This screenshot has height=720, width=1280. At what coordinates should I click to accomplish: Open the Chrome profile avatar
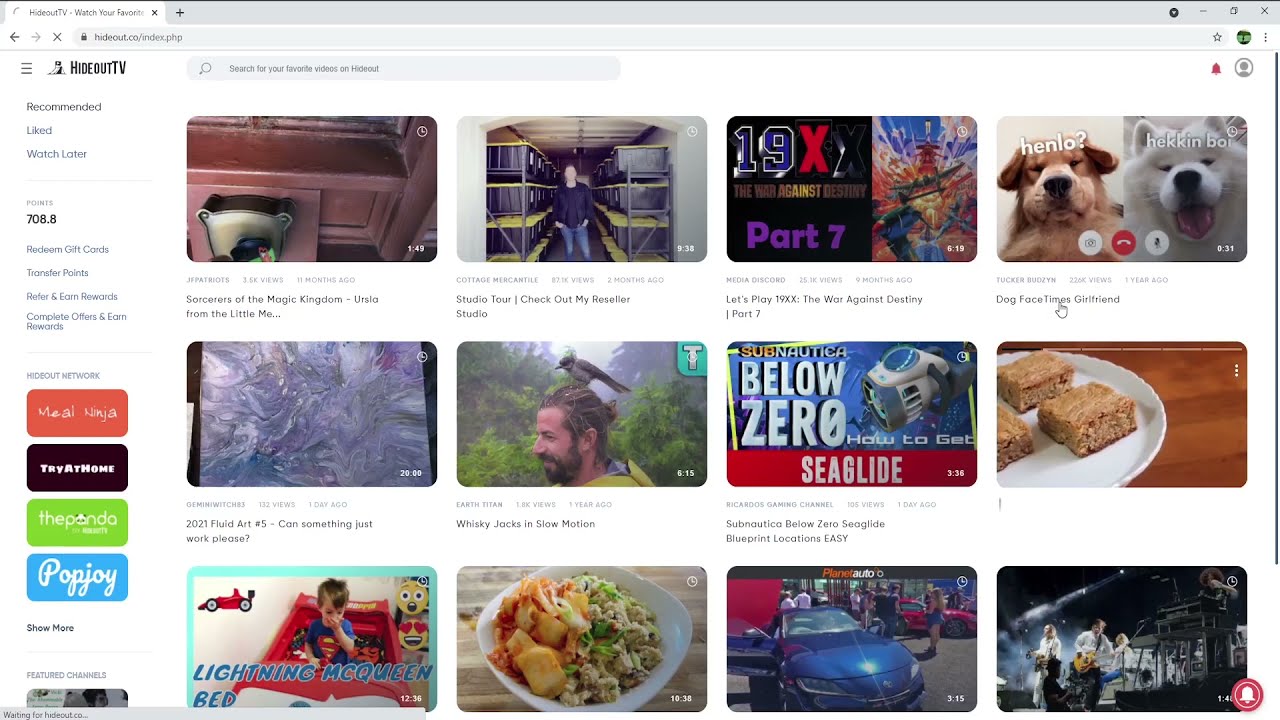click(1243, 37)
